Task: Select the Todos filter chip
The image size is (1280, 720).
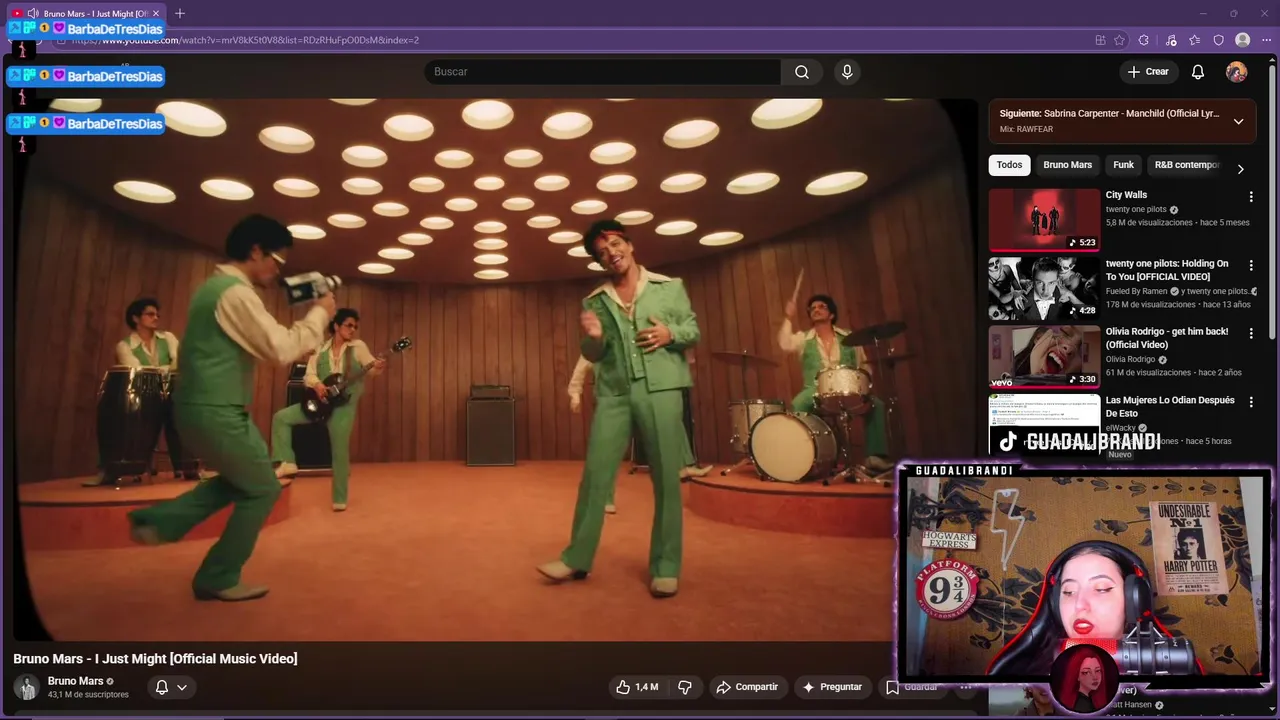Action: point(1009,165)
